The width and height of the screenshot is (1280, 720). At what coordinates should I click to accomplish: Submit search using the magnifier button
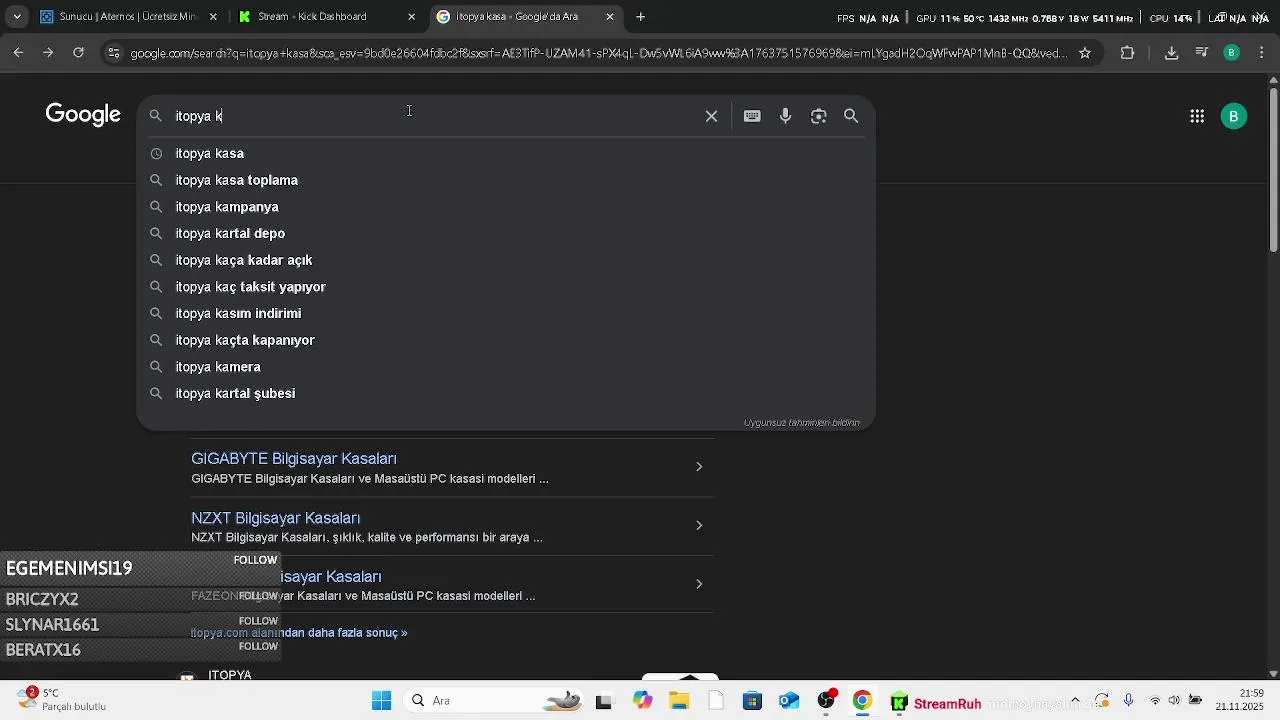click(x=851, y=116)
